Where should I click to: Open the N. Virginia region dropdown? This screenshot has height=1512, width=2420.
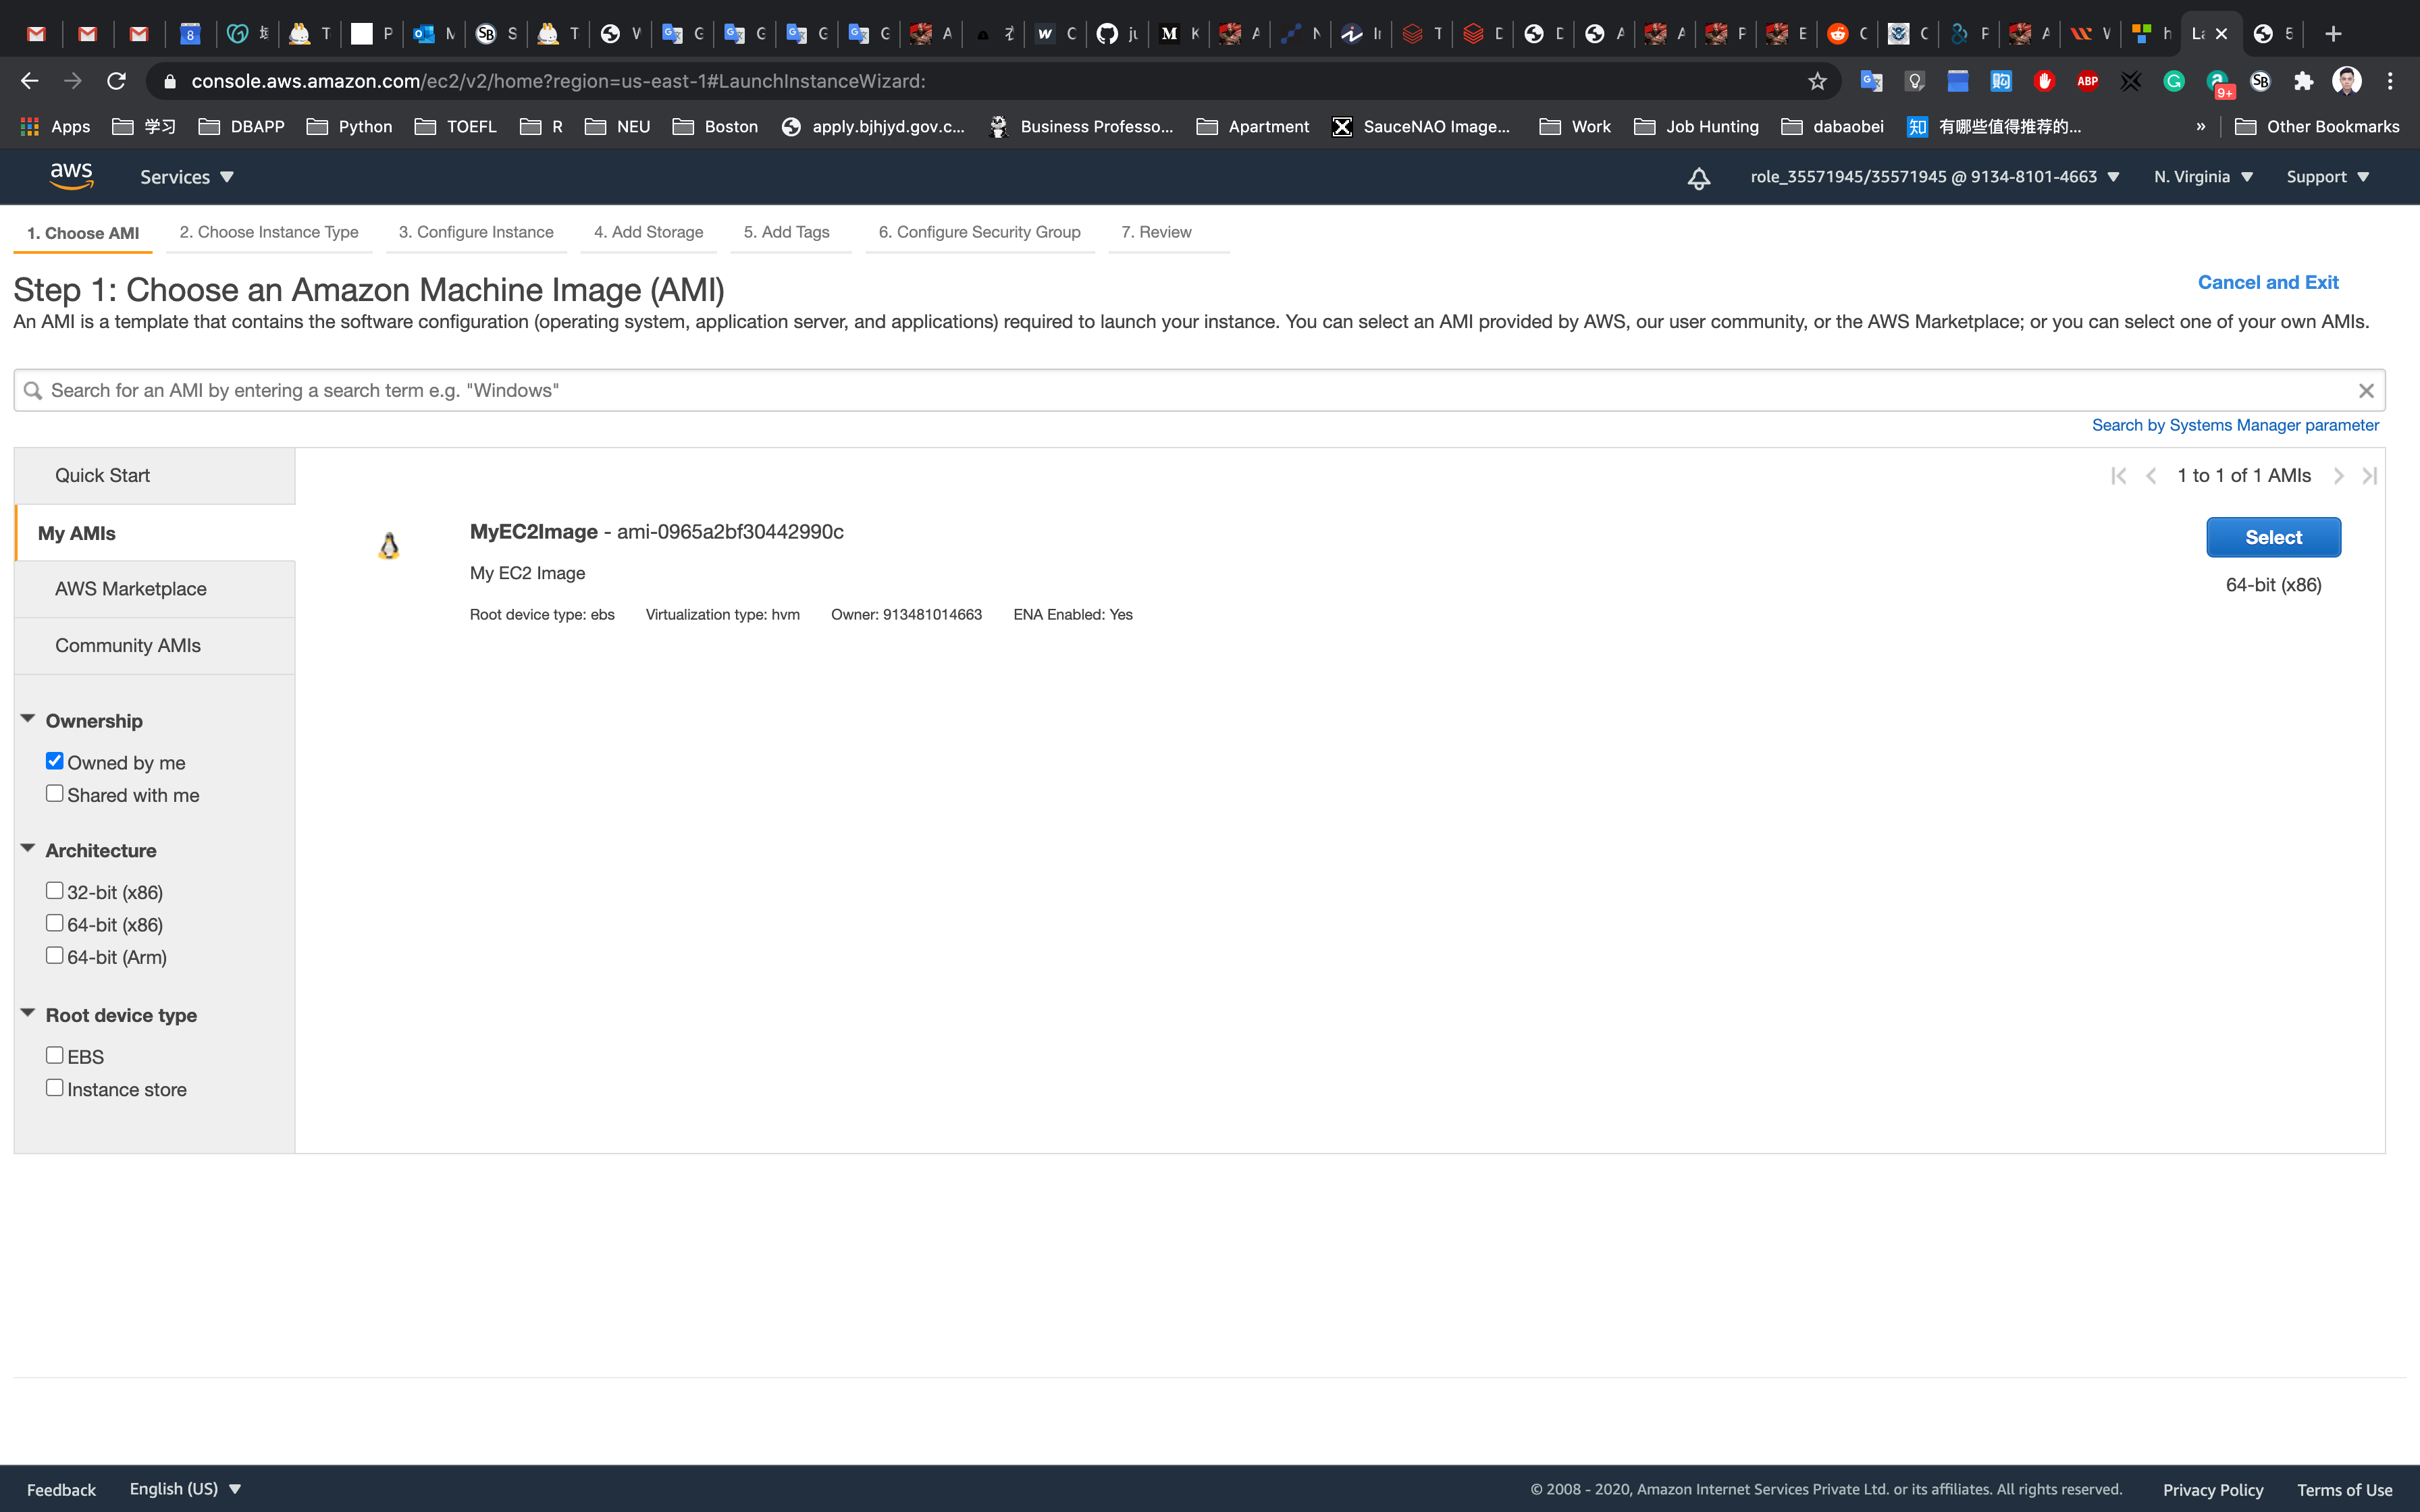point(2203,177)
